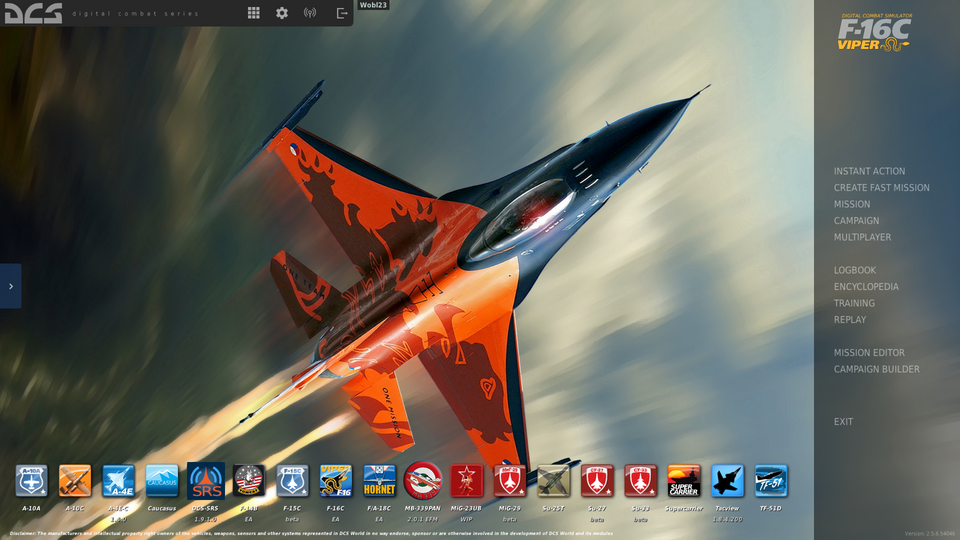
Task: Expand the left side panel arrow
Action: click(x=10, y=286)
